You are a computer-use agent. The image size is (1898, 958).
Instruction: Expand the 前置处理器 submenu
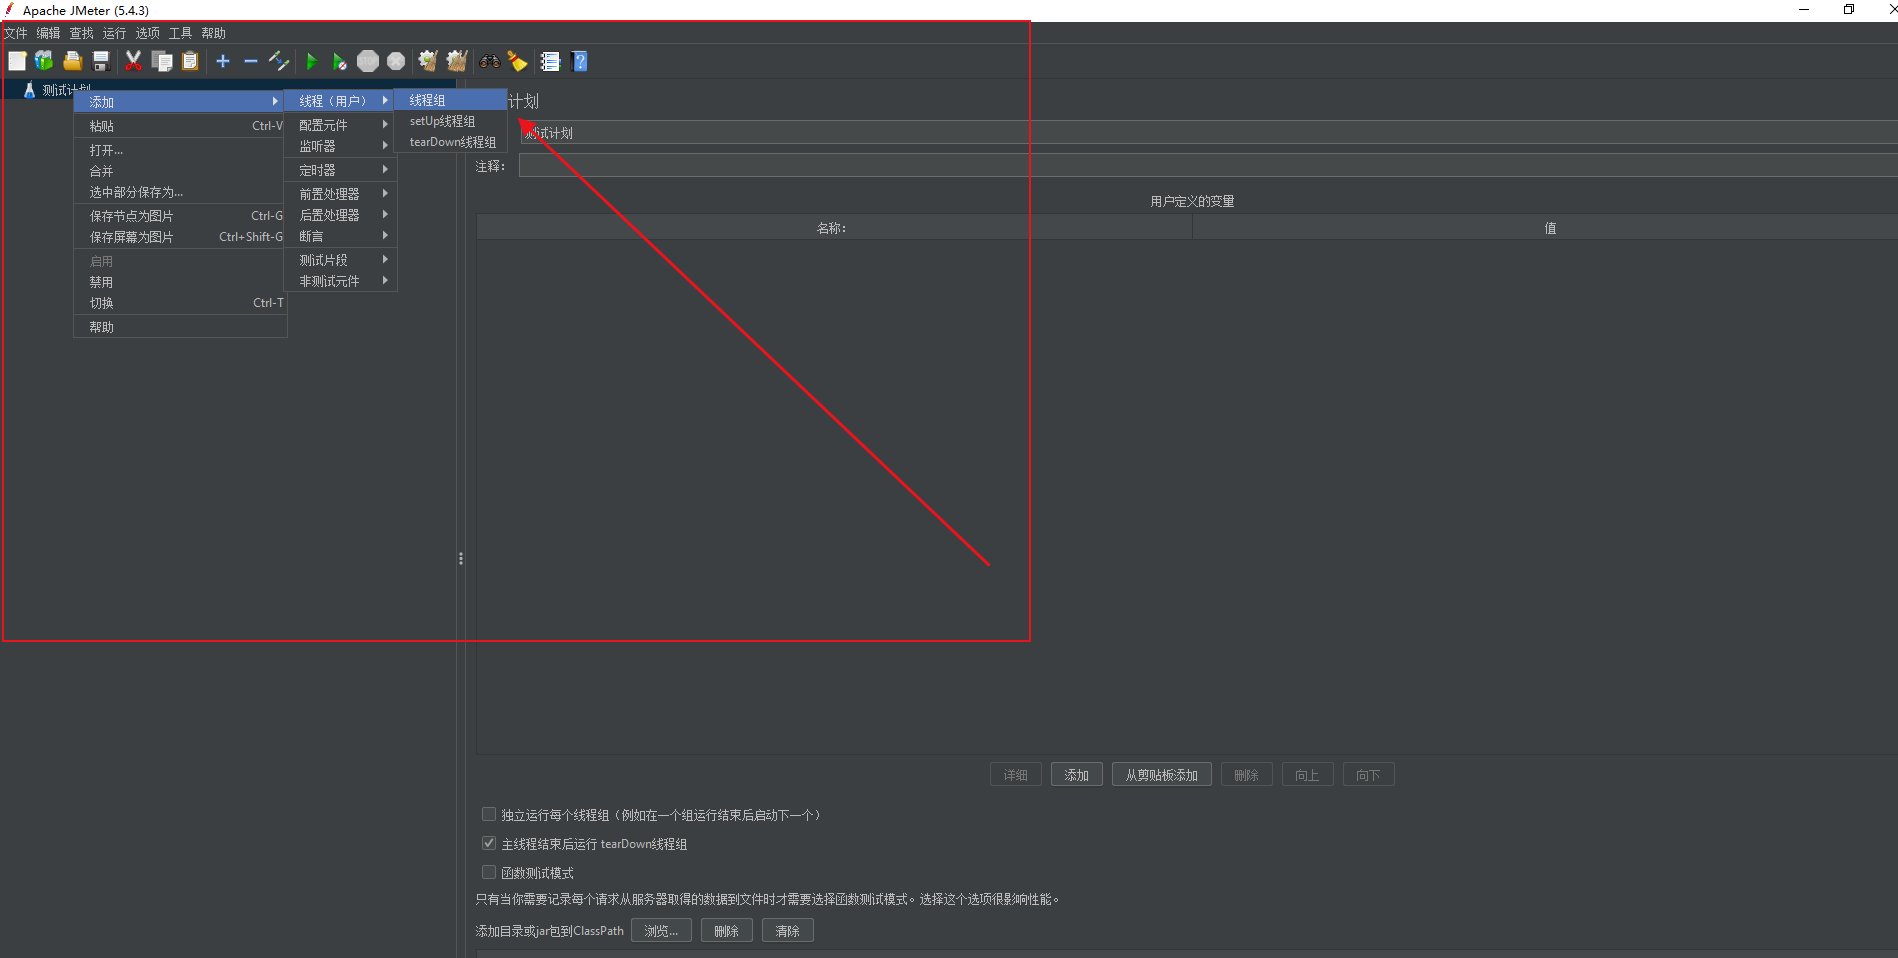(x=341, y=194)
